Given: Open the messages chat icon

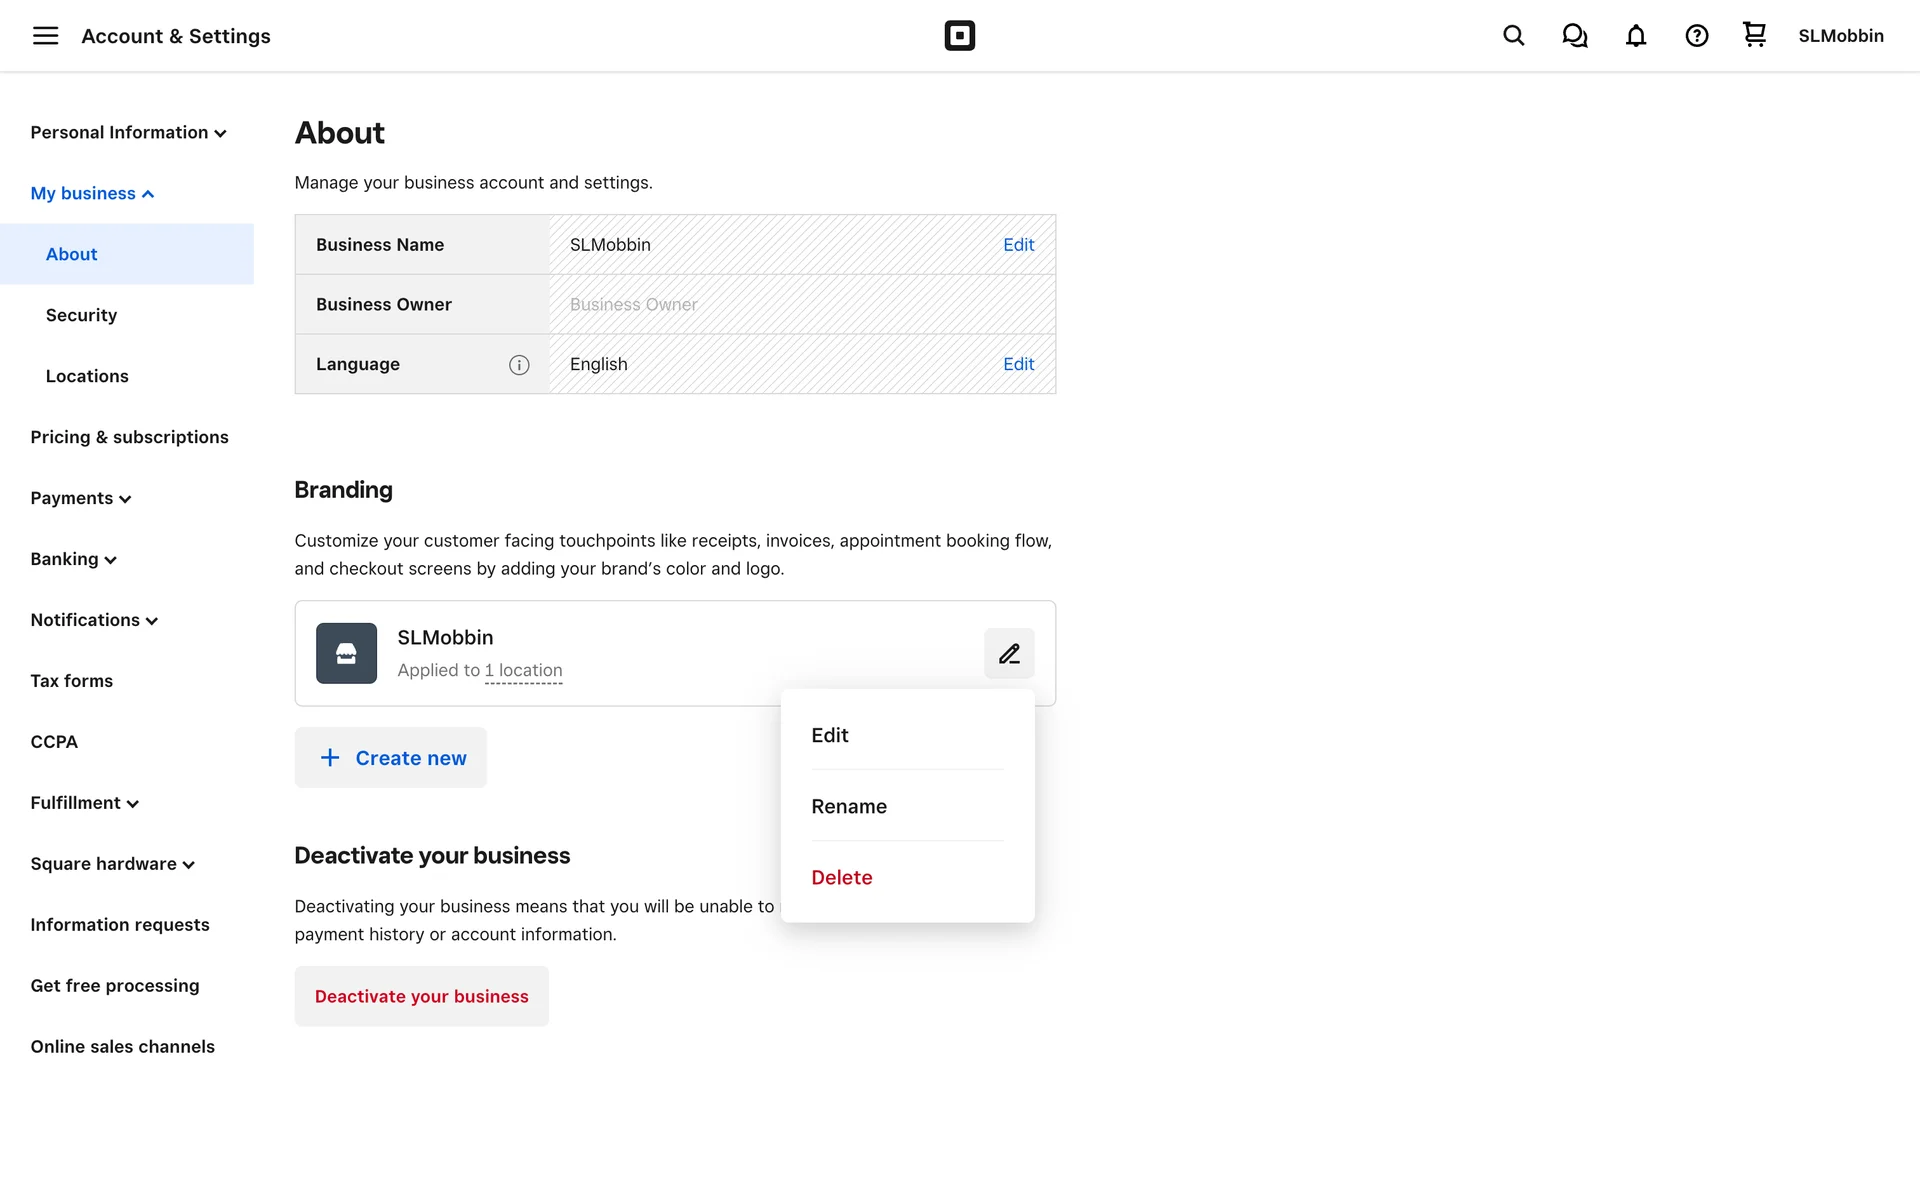Looking at the screenshot, I should [1574, 36].
